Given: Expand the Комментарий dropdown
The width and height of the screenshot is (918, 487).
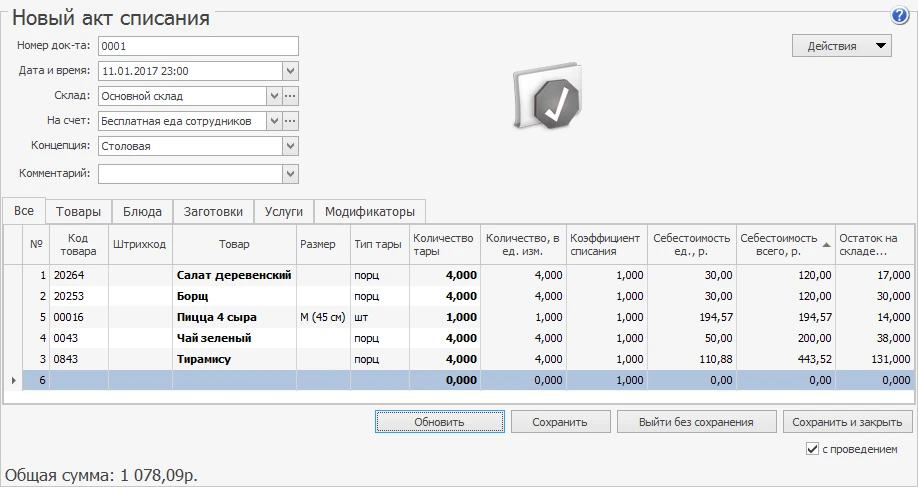Looking at the screenshot, I should pyautogui.click(x=290, y=174).
